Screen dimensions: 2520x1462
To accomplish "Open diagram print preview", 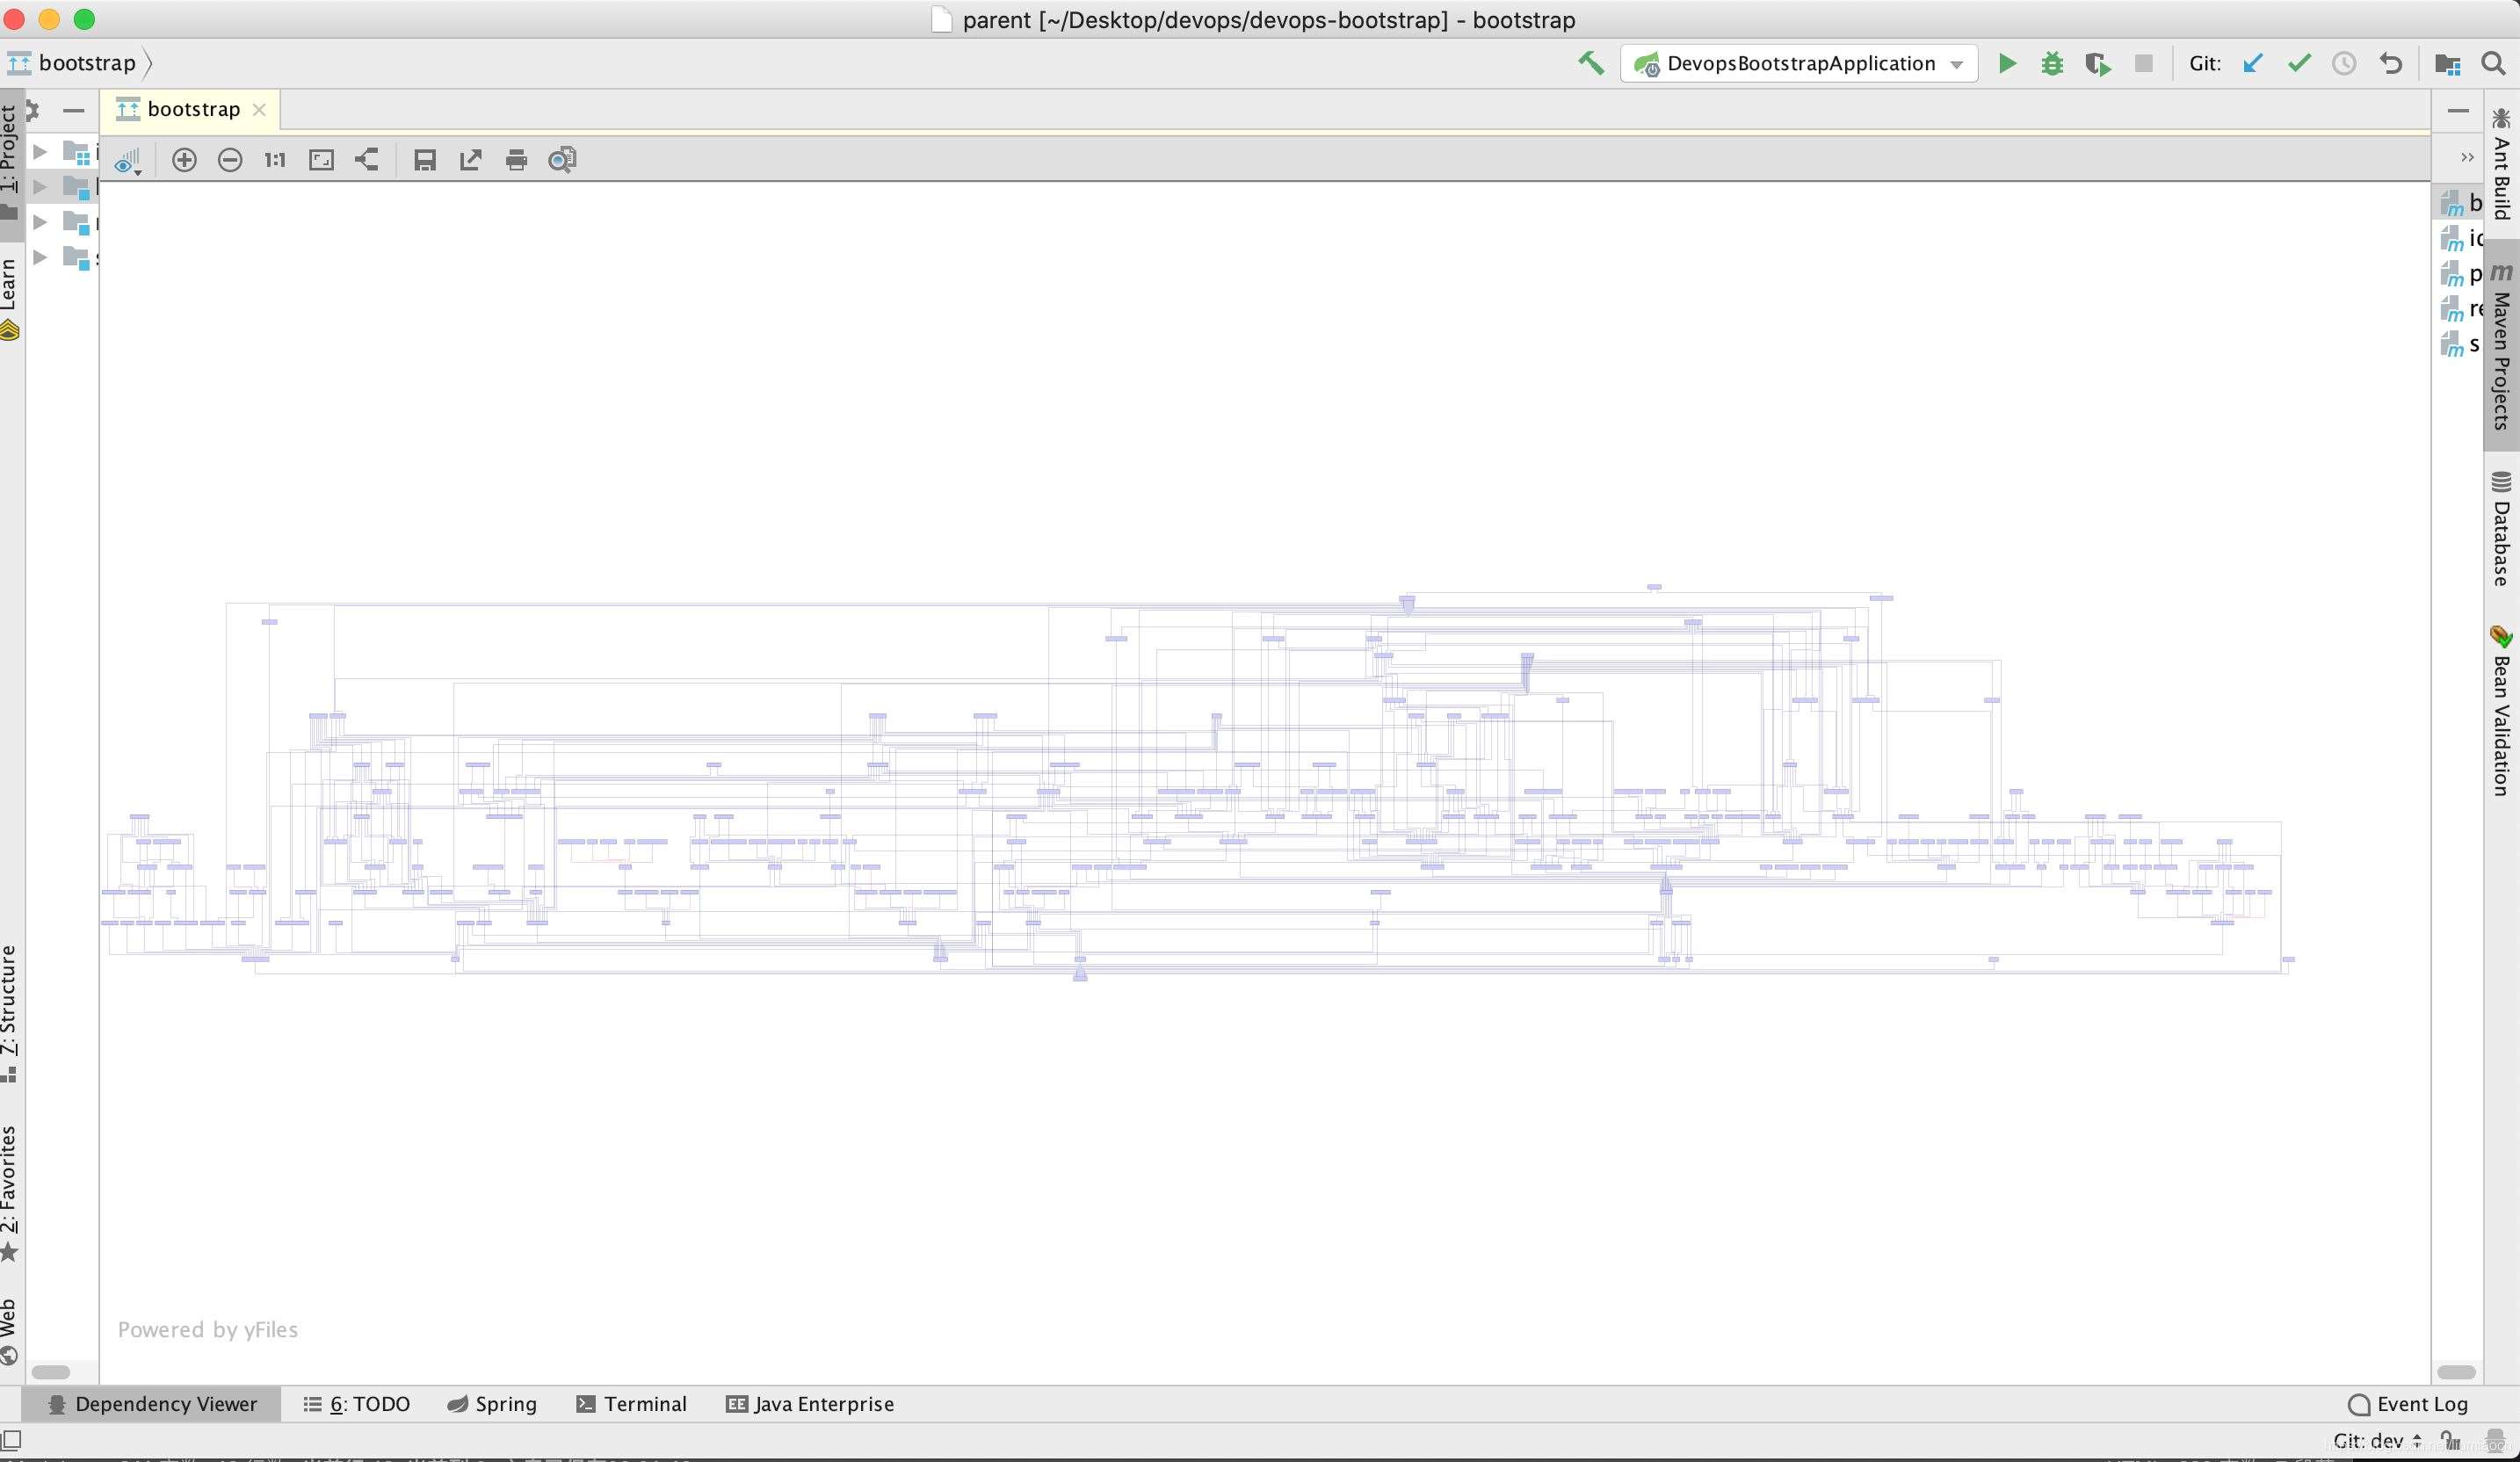I will (x=562, y=160).
